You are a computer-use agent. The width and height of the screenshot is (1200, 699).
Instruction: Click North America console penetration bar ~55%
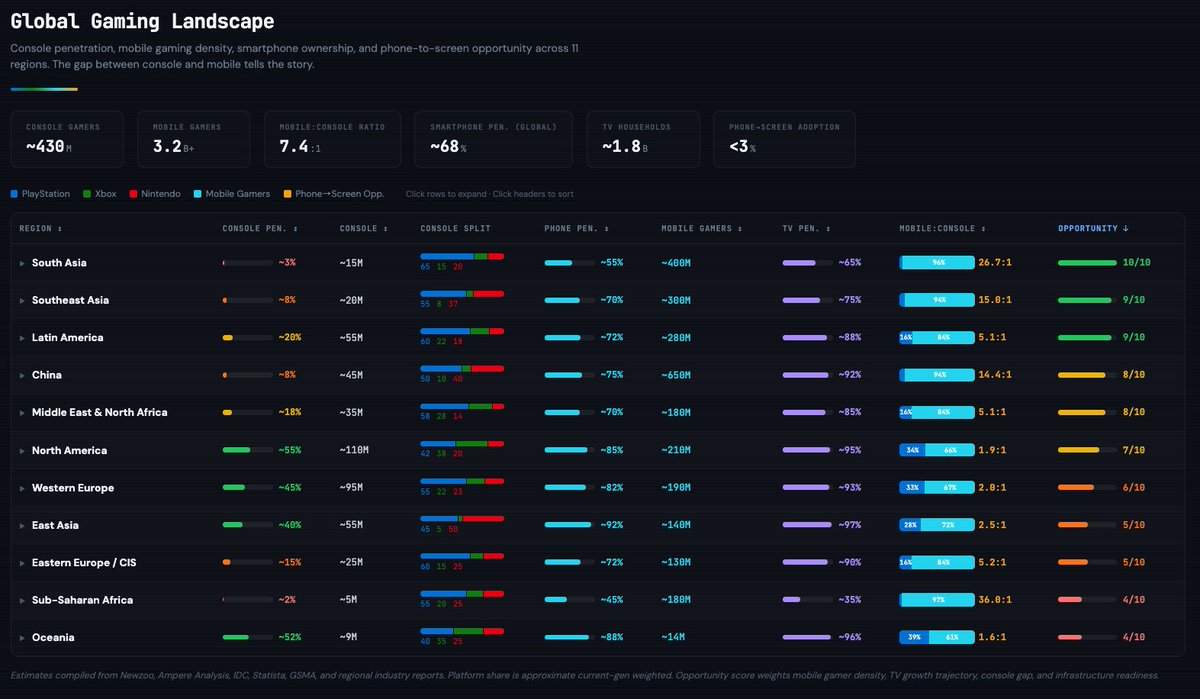pos(247,450)
